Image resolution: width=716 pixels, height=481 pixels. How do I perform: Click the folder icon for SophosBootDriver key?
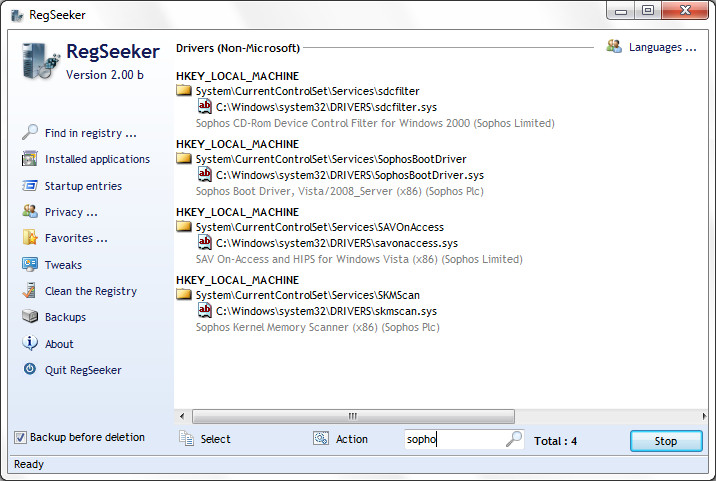tap(184, 159)
